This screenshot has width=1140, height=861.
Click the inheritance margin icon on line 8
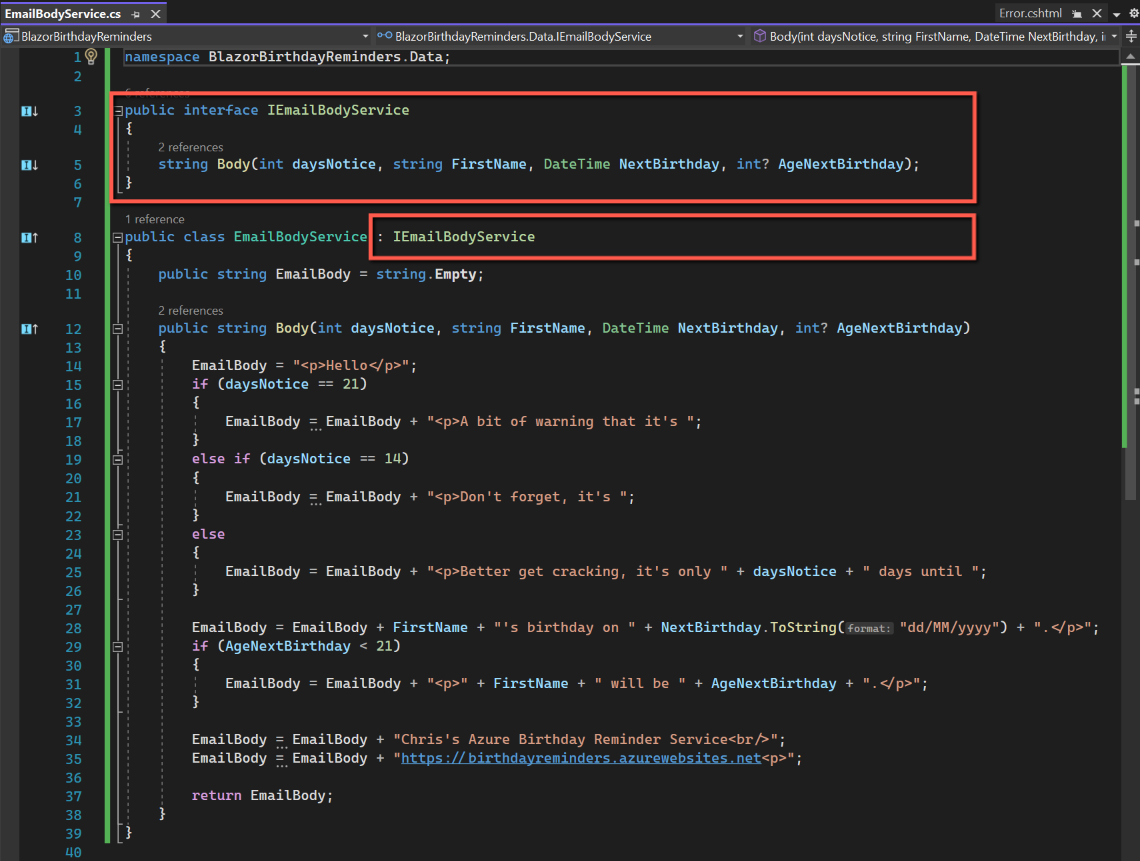click(30, 237)
